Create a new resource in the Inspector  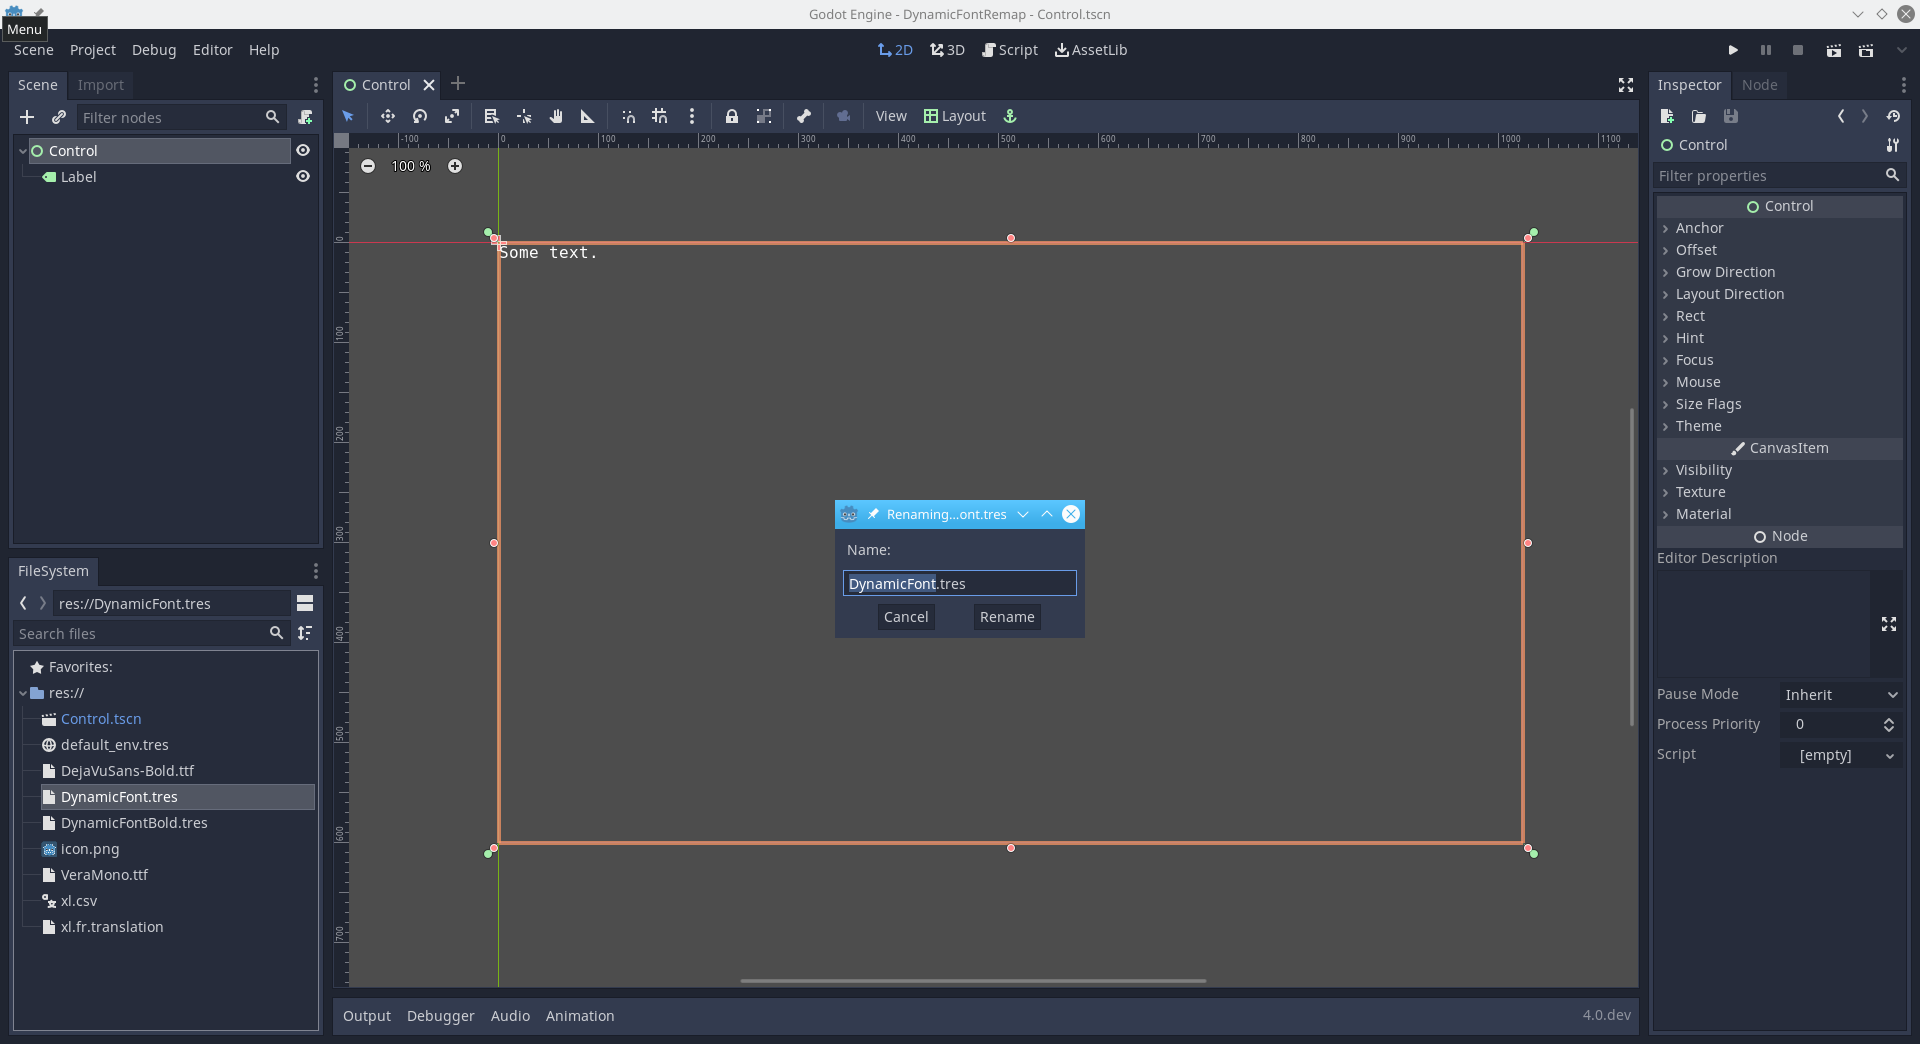[1667, 116]
